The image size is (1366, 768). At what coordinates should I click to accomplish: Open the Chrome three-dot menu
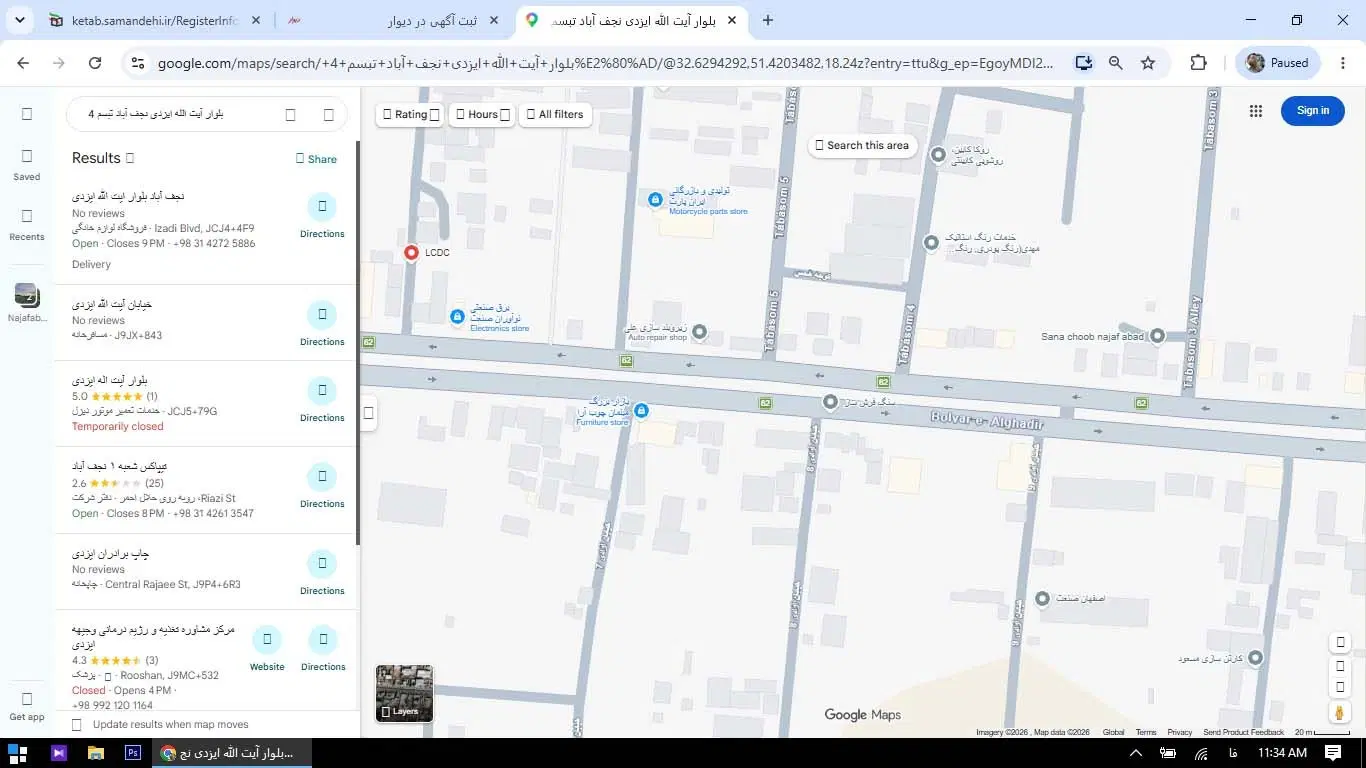(1343, 63)
